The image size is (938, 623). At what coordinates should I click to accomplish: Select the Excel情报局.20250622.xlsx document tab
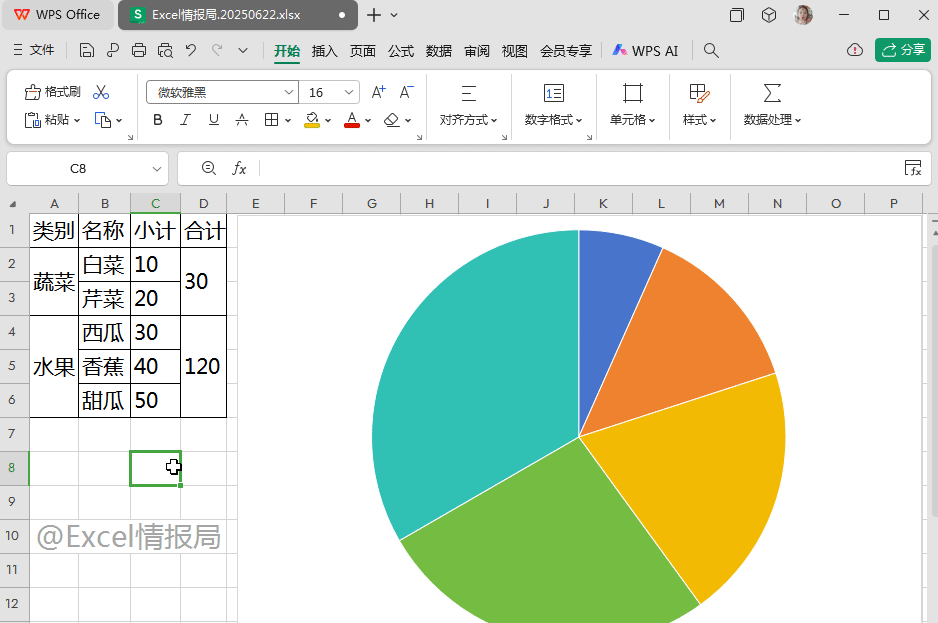tap(237, 15)
